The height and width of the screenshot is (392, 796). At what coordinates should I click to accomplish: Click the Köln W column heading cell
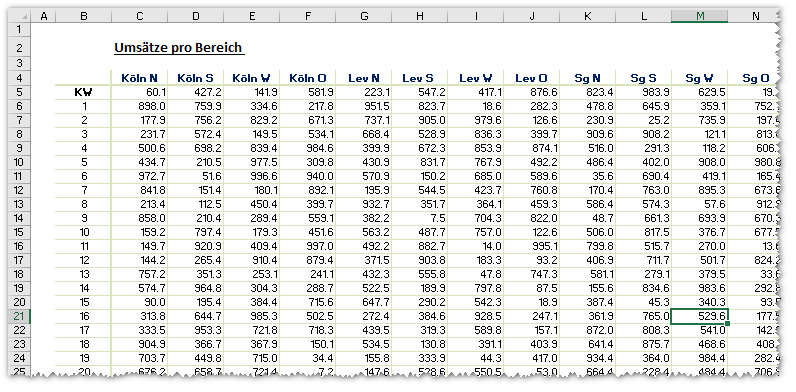coord(251,78)
